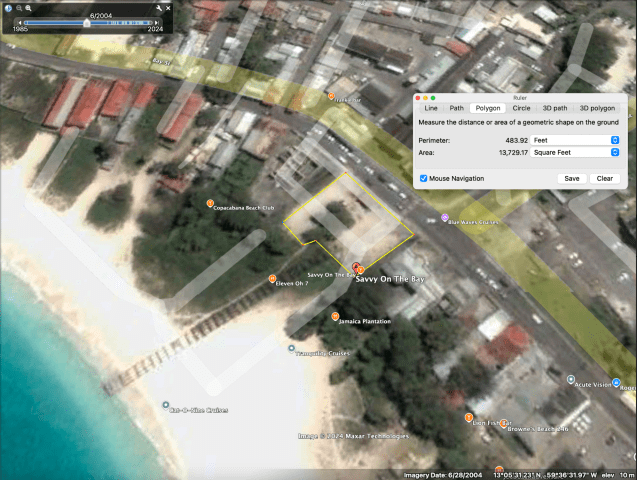
Task: Click the Jamaica Plantation placemark icon
Action: pyautogui.click(x=335, y=316)
